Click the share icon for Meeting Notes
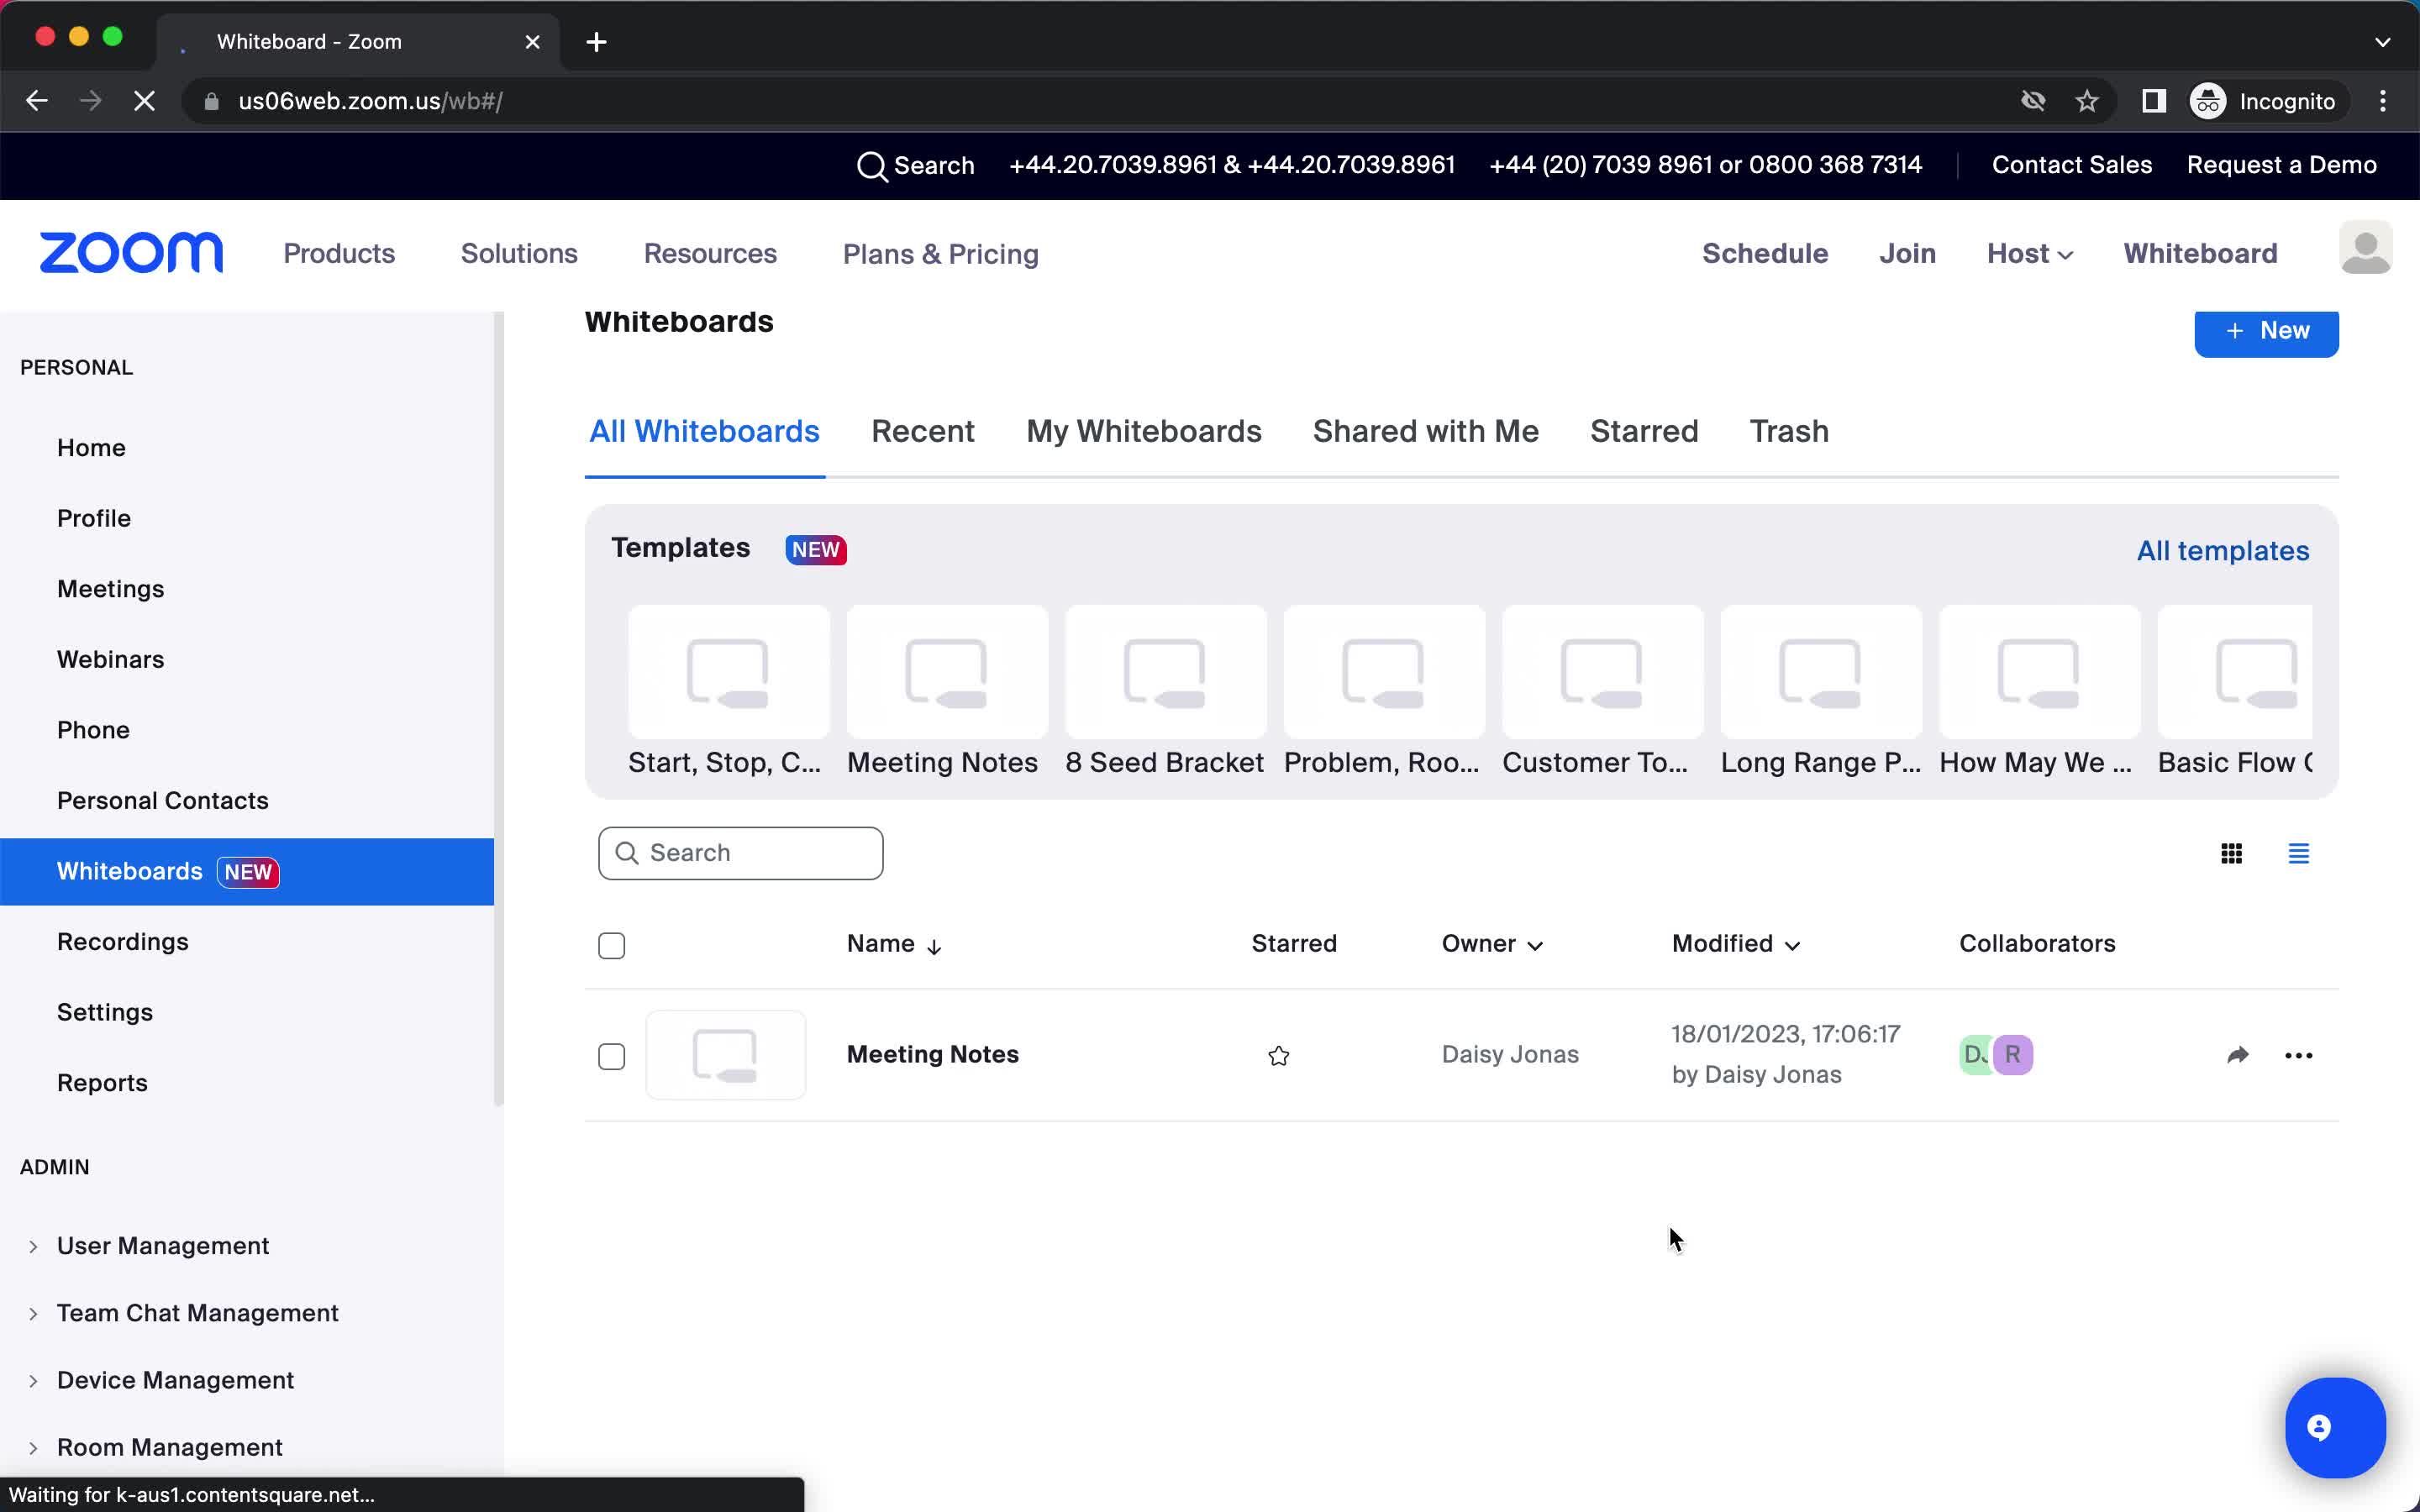2420x1512 pixels. click(2235, 1053)
